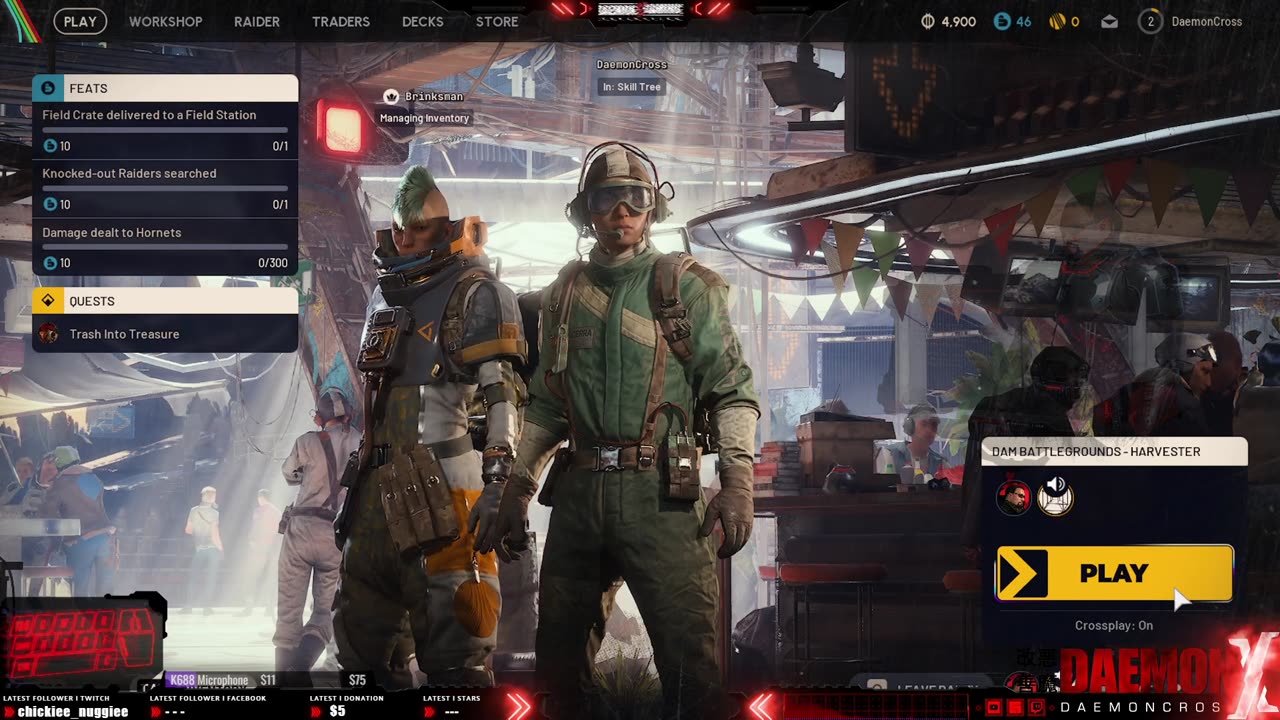Click the Knocked-out Raiders progress bar
Image resolution: width=1280 pixels, height=720 pixels.
pyautogui.click(x=165, y=188)
